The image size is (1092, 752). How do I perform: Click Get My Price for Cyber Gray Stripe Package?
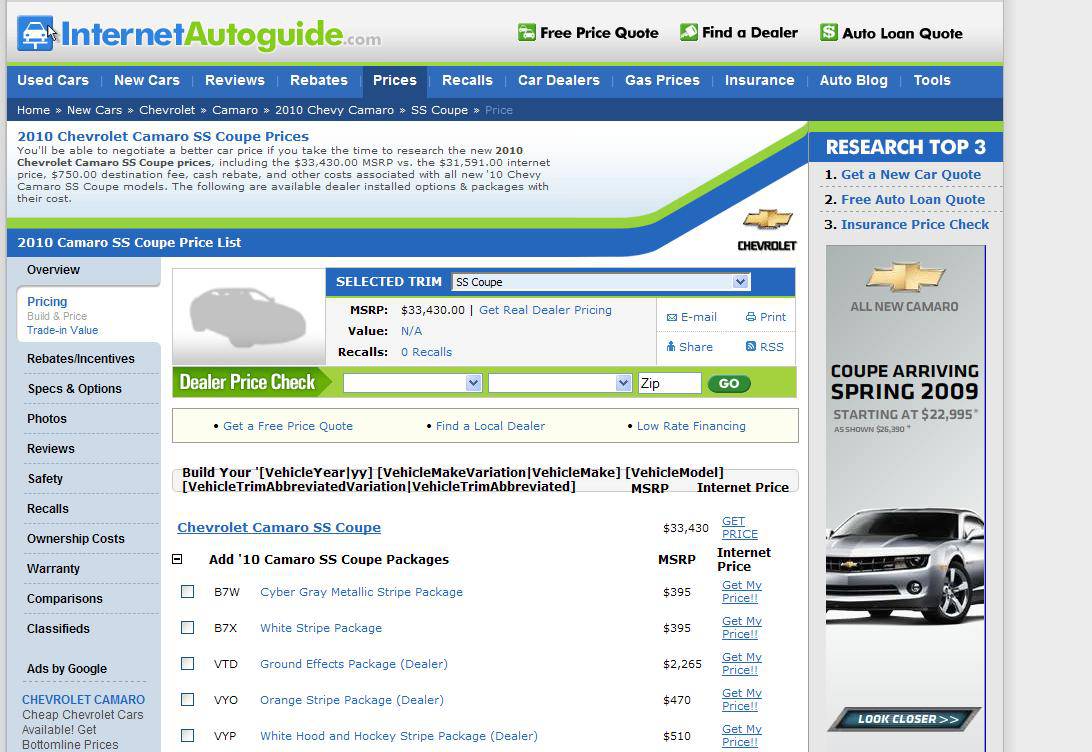point(742,592)
